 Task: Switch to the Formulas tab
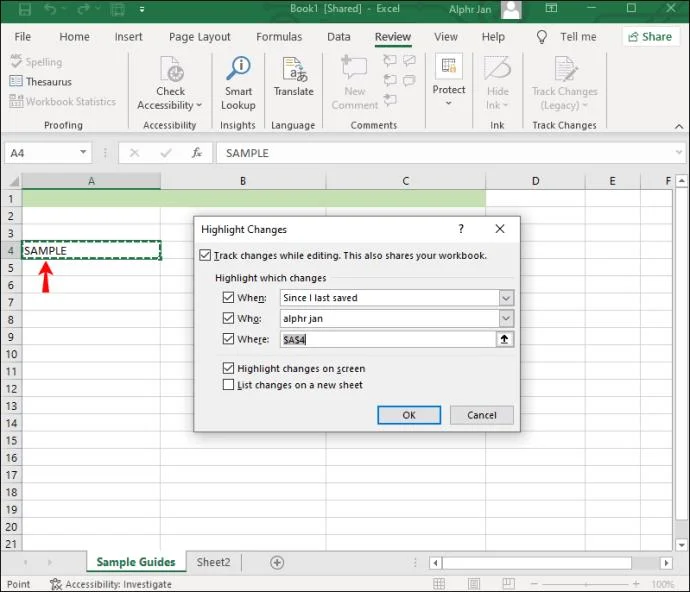coord(279,37)
